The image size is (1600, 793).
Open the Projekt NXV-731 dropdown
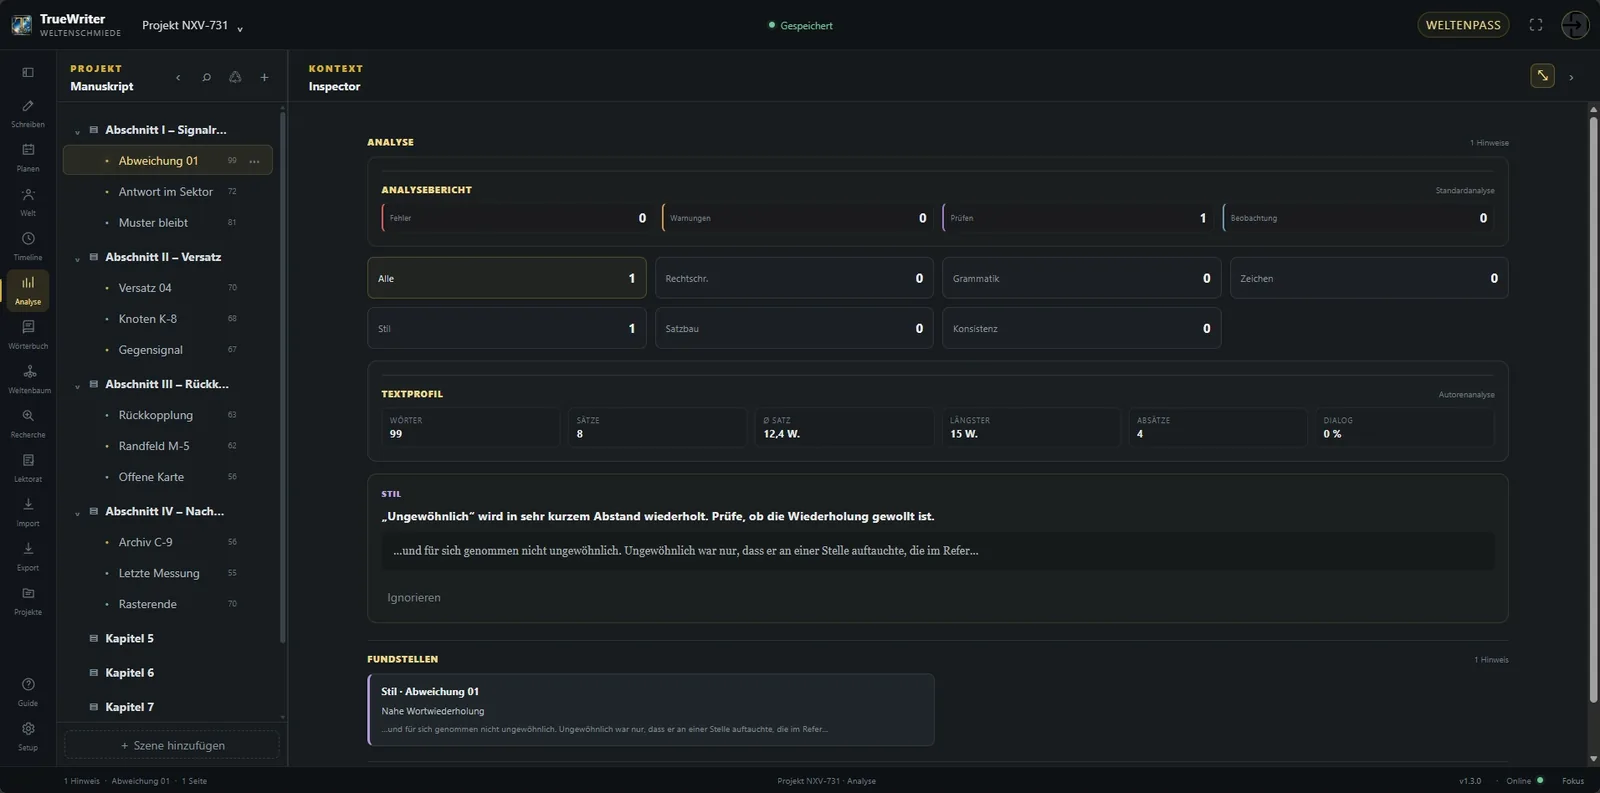coord(192,25)
